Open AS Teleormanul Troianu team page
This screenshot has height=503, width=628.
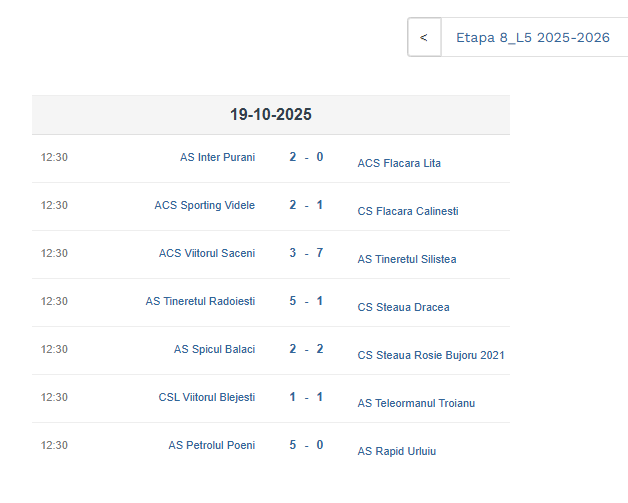click(x=416, y=403)
